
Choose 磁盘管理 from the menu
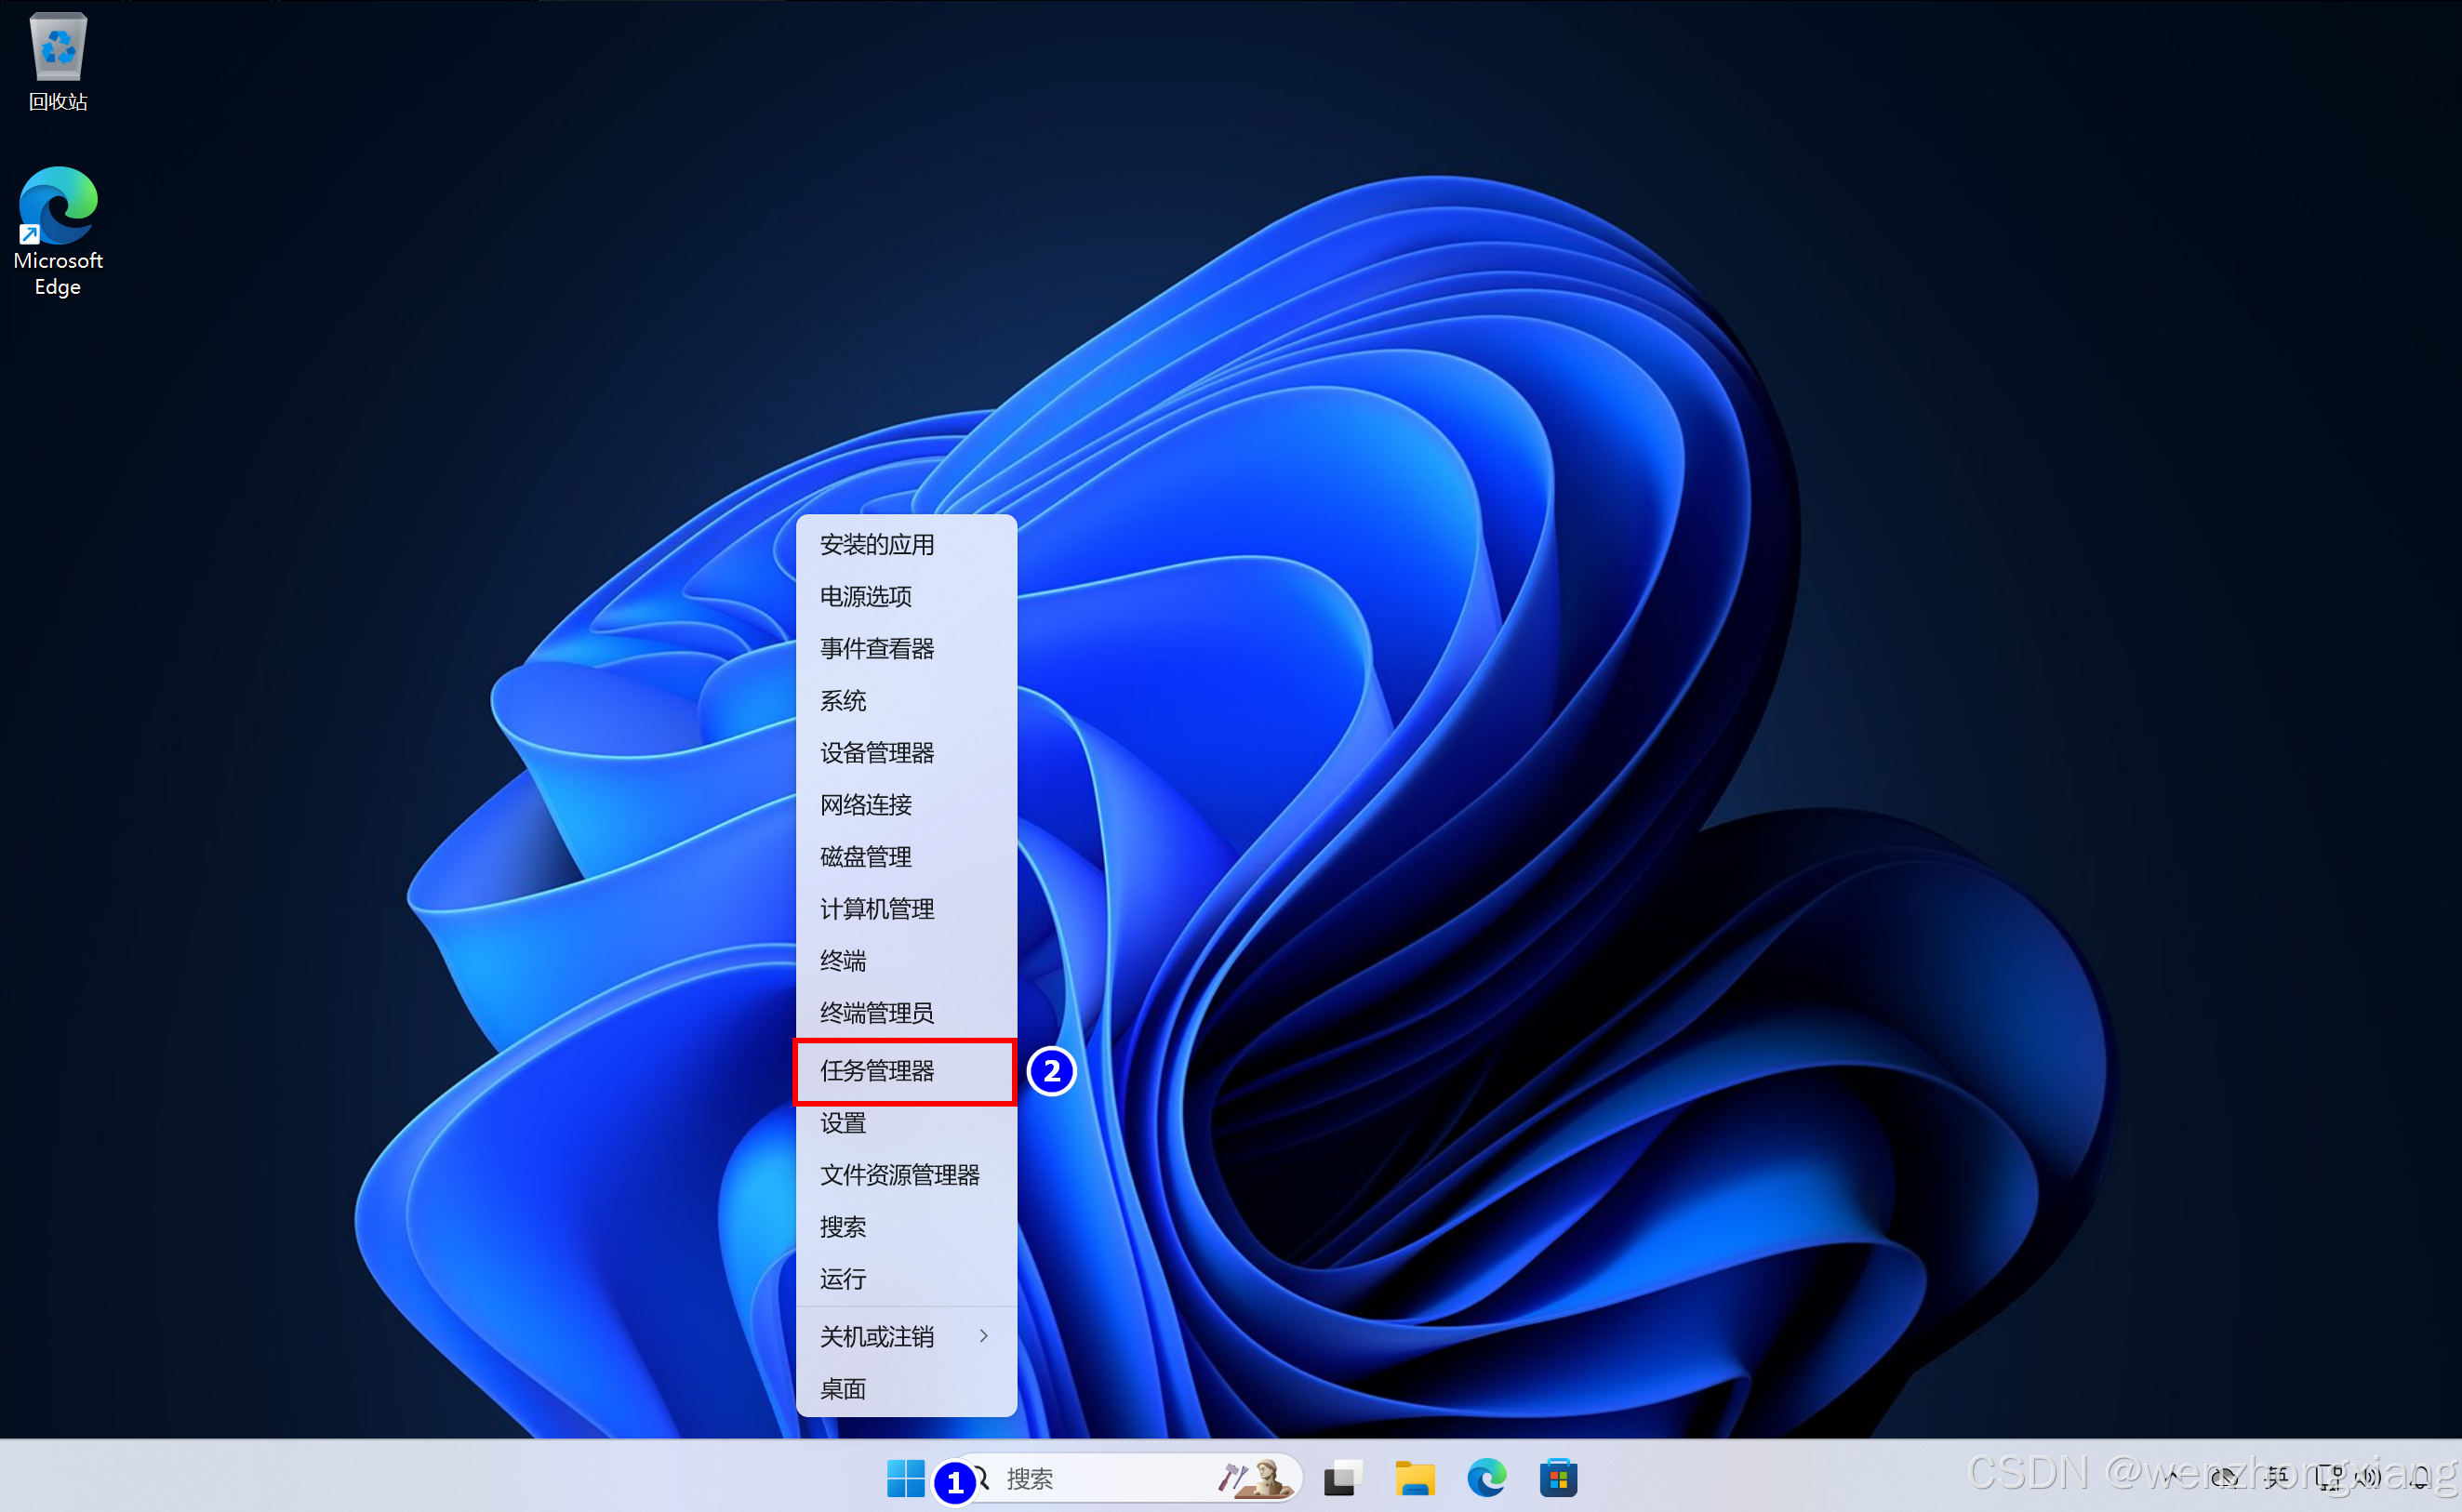pos(866,857)
